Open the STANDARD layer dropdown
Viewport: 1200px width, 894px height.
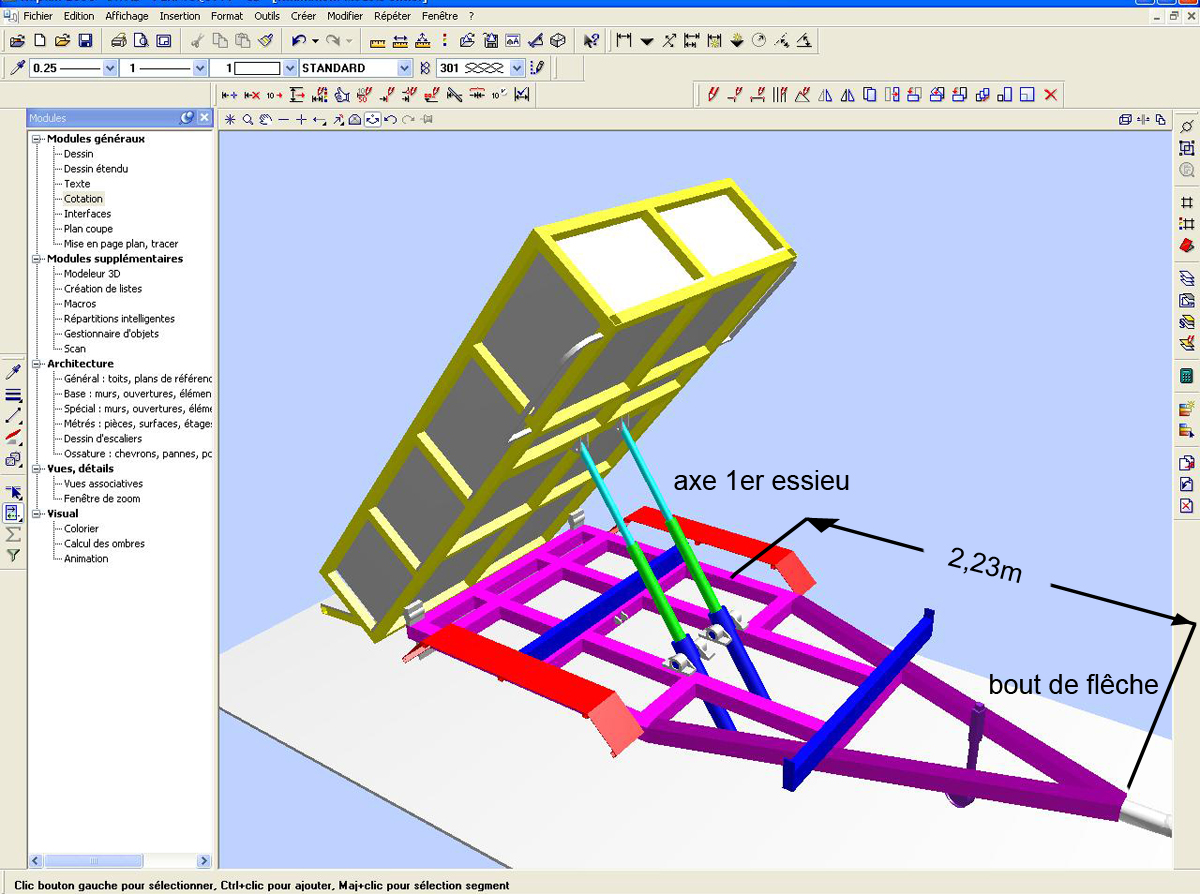pyautogui.click(x=404, y=68)
